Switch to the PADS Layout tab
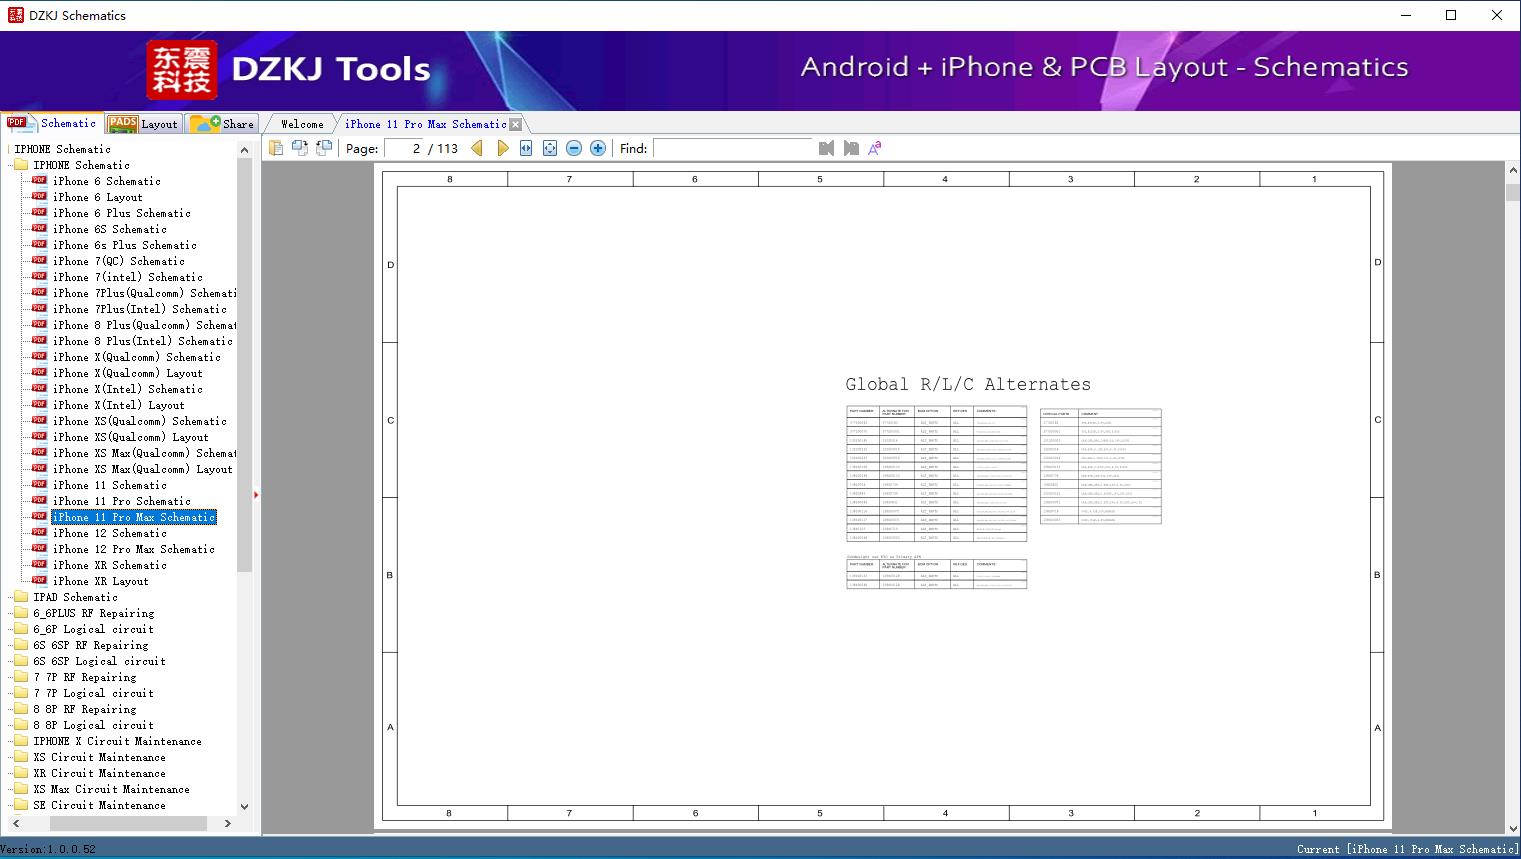The height and width of the screenshot is (859, 1521). click(143, 124)
